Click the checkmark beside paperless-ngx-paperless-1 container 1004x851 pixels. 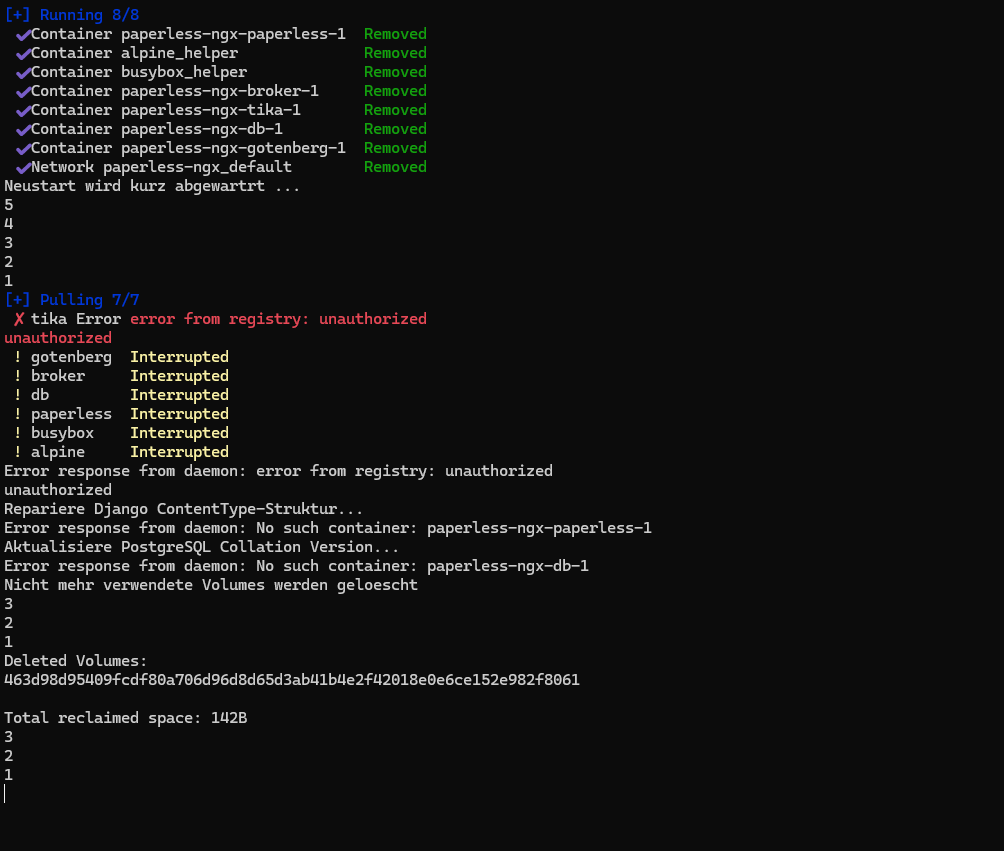22,35
